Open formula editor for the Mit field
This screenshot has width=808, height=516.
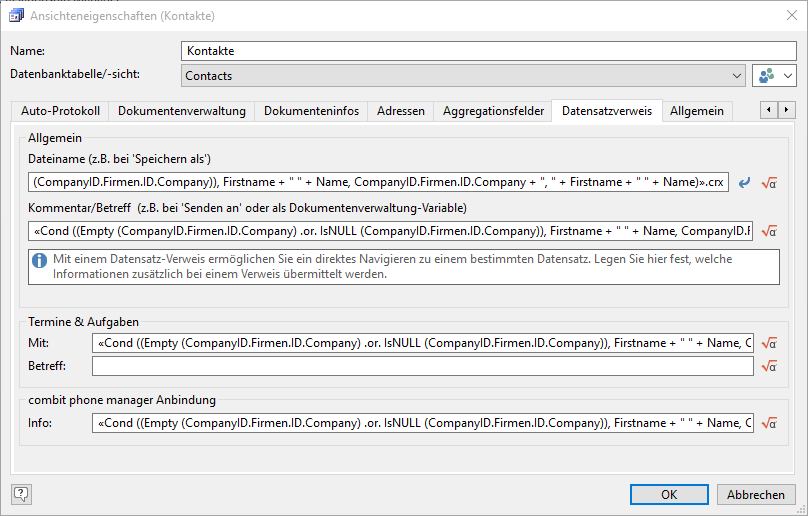point(769,343)
